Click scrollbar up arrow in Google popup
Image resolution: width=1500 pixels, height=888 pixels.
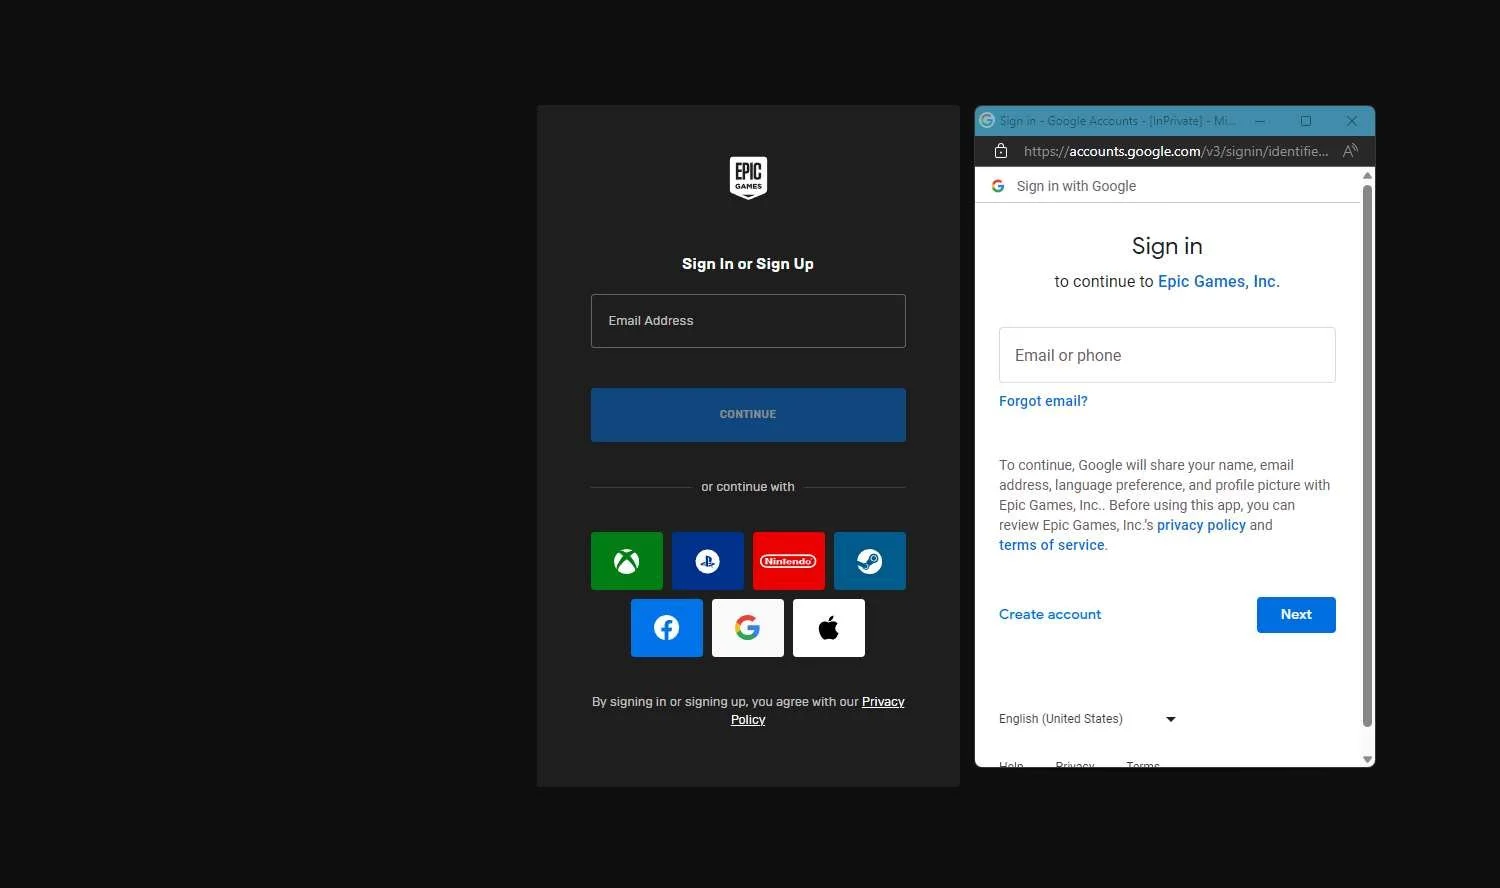click(1367, 175)
